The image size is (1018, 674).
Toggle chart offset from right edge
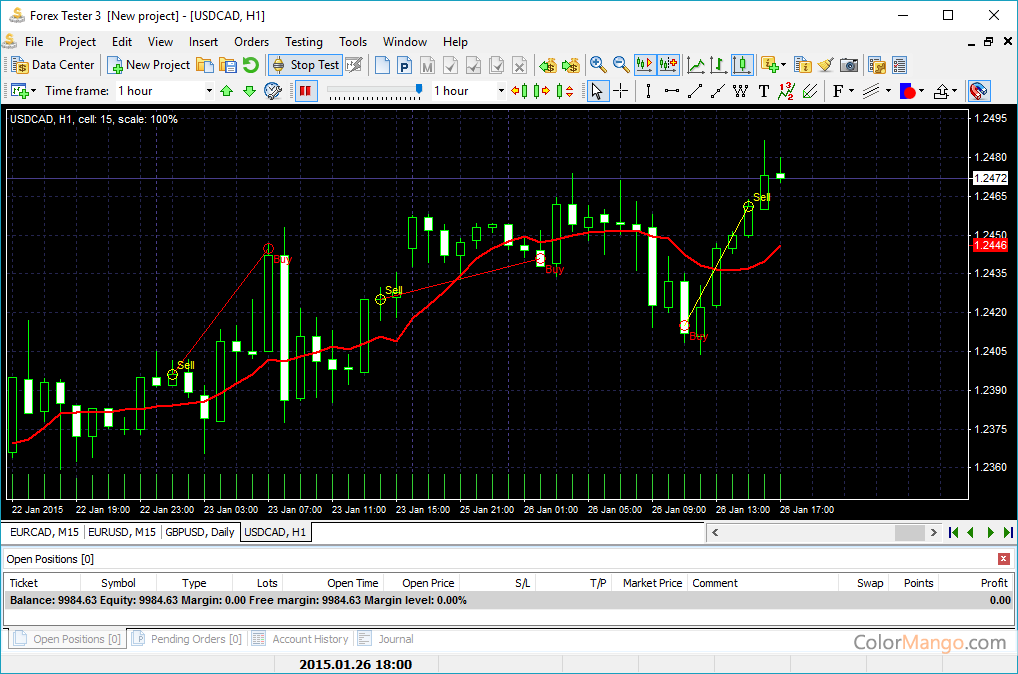tap(668, 65)
